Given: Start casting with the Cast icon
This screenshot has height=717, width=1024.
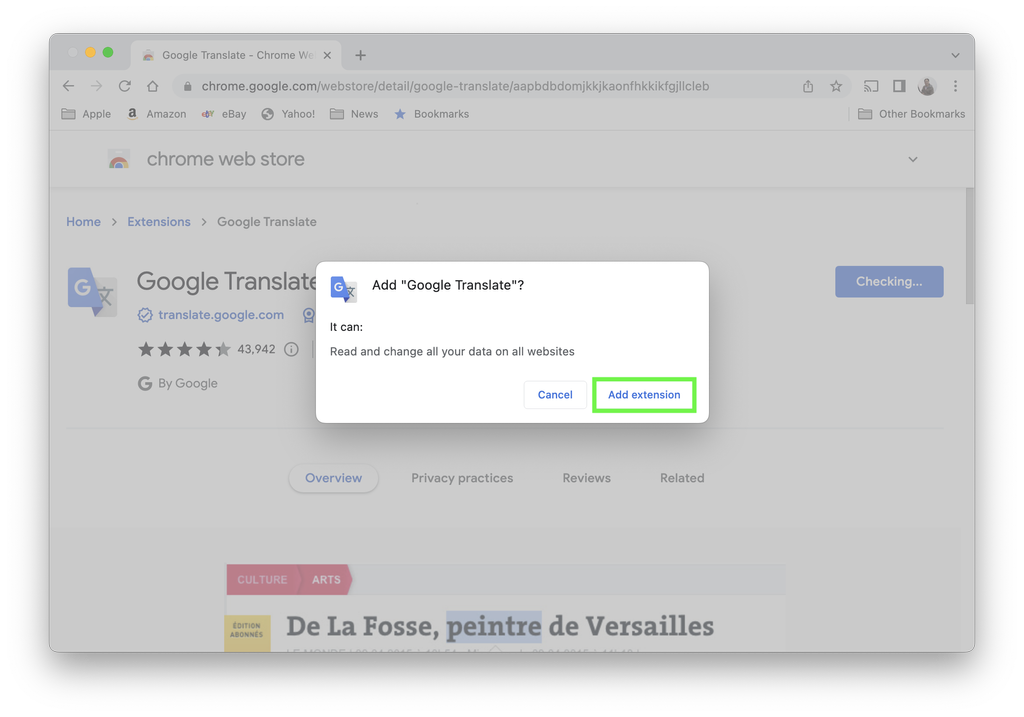Looking at the screenshot, I should 869,86.
